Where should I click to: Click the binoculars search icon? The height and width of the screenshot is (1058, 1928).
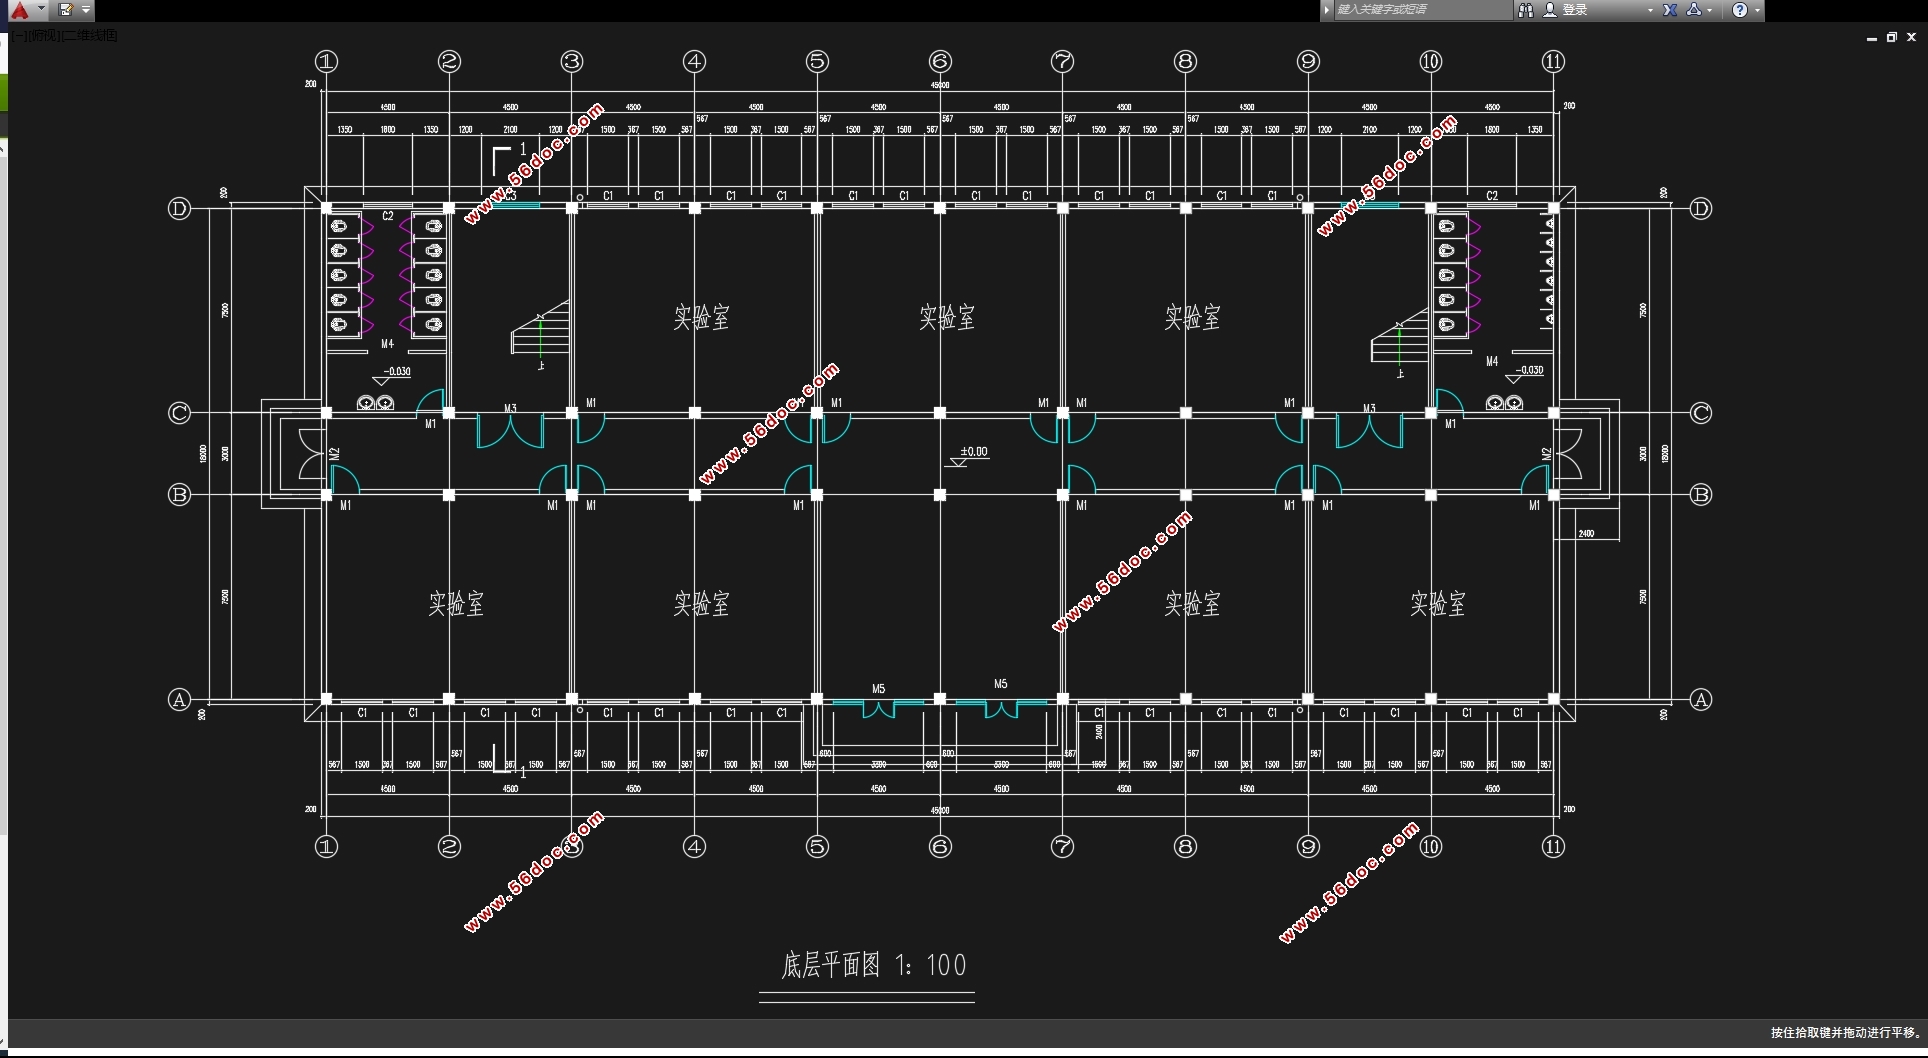[x=1525, y=10]
